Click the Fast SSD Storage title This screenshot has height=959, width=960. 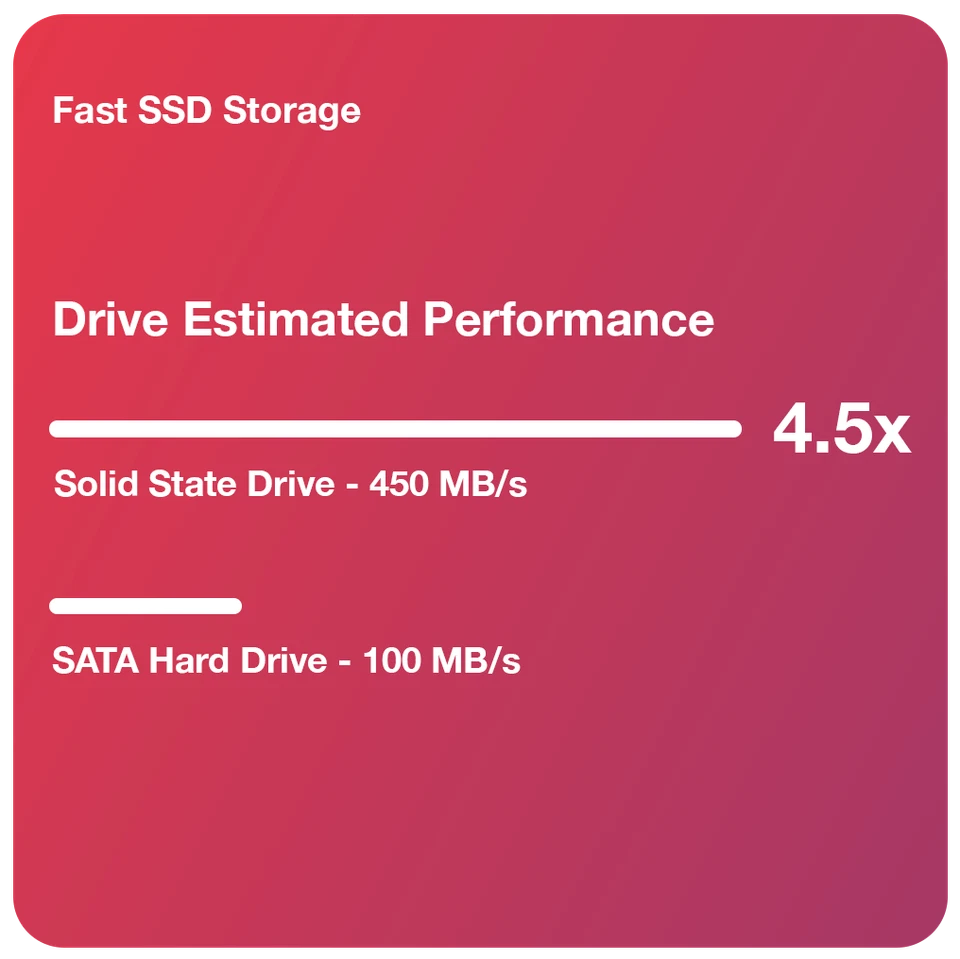point(206,110)
